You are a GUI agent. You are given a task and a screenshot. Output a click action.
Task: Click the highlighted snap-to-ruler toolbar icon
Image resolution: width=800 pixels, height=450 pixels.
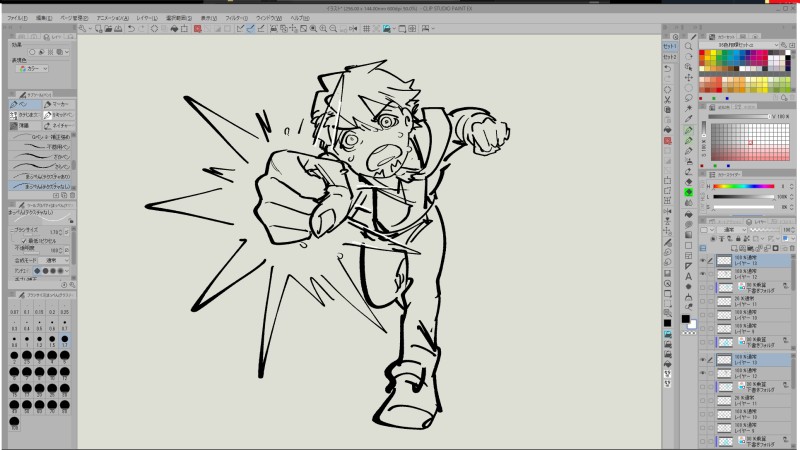[251, 29]
